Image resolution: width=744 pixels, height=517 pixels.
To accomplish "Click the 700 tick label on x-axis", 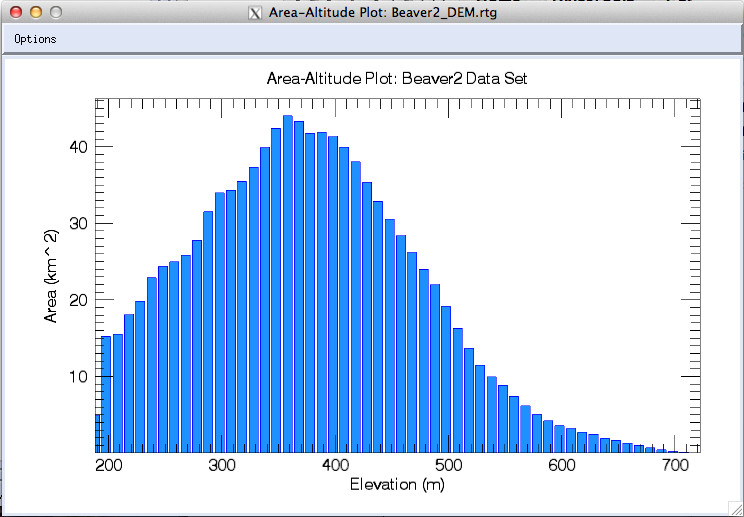I will 675,465.
